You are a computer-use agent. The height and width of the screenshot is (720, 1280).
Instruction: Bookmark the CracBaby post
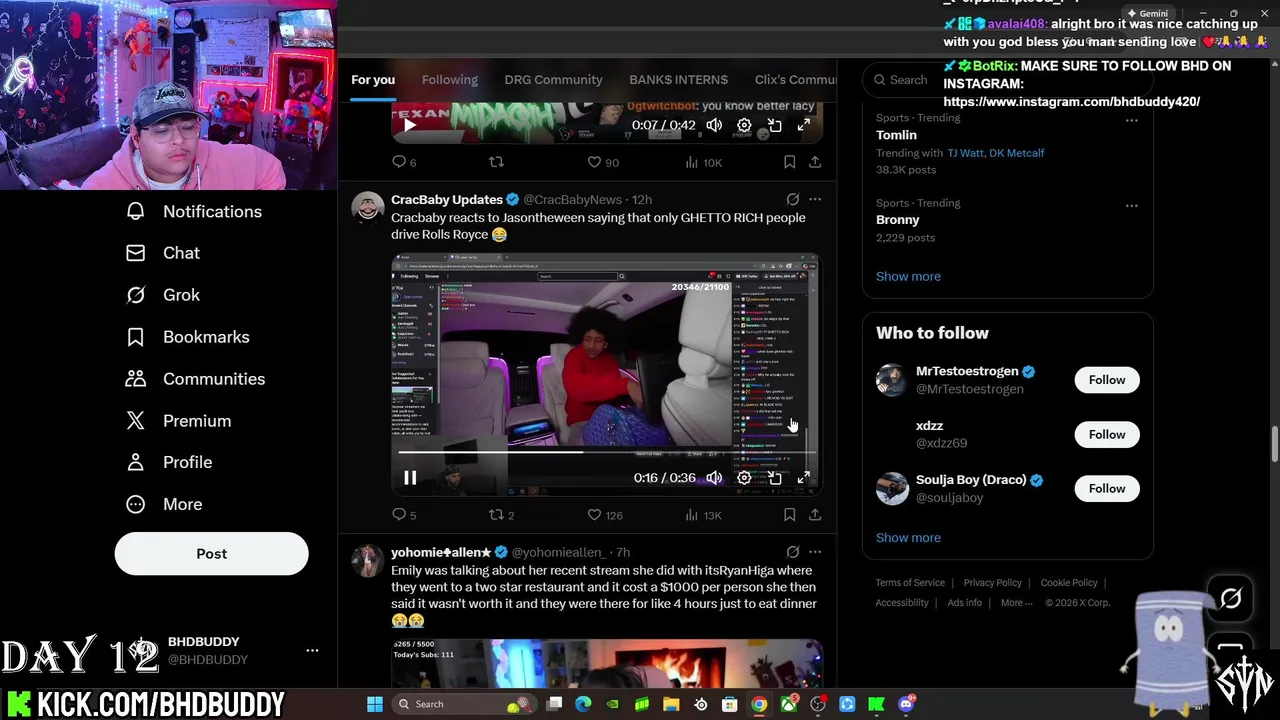pyautogui.click(x=789, y=515)
